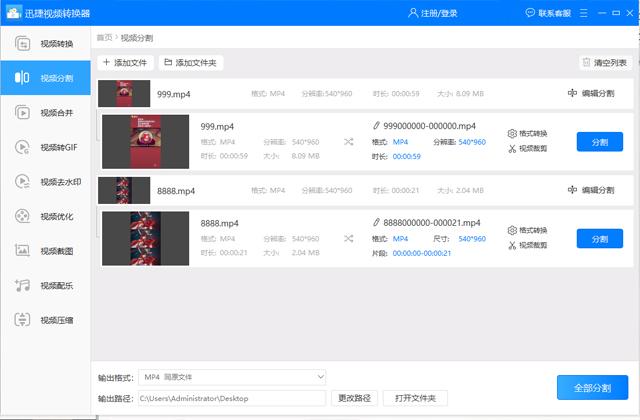Viewport: 640px width, 420px height.
Task: Click trash icon beside 清空列表
Action: (x=586, y=62)
